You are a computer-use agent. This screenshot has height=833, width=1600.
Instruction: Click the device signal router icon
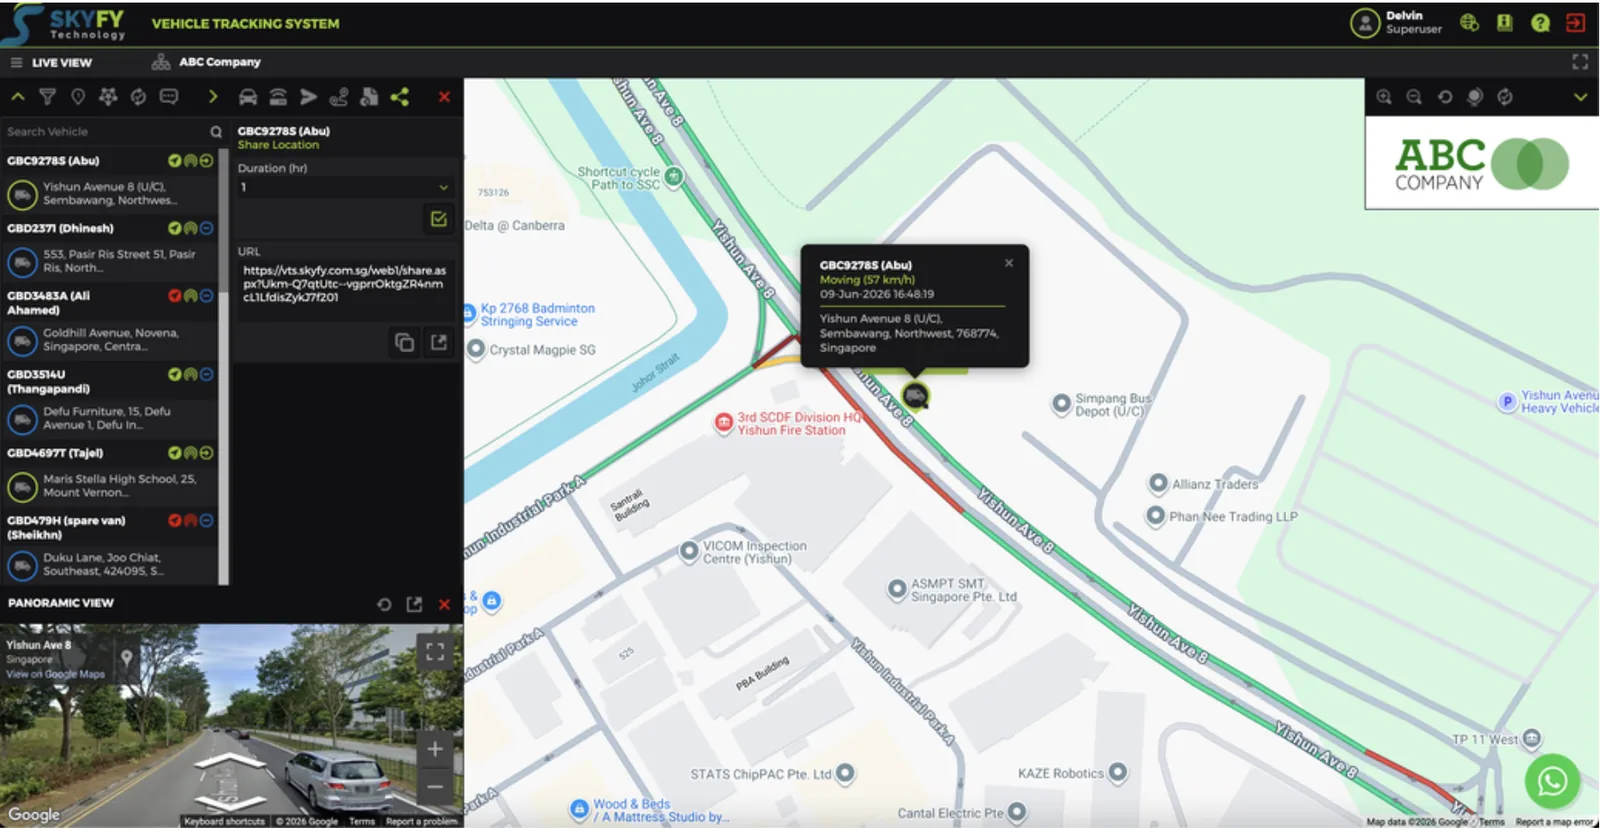278,97
